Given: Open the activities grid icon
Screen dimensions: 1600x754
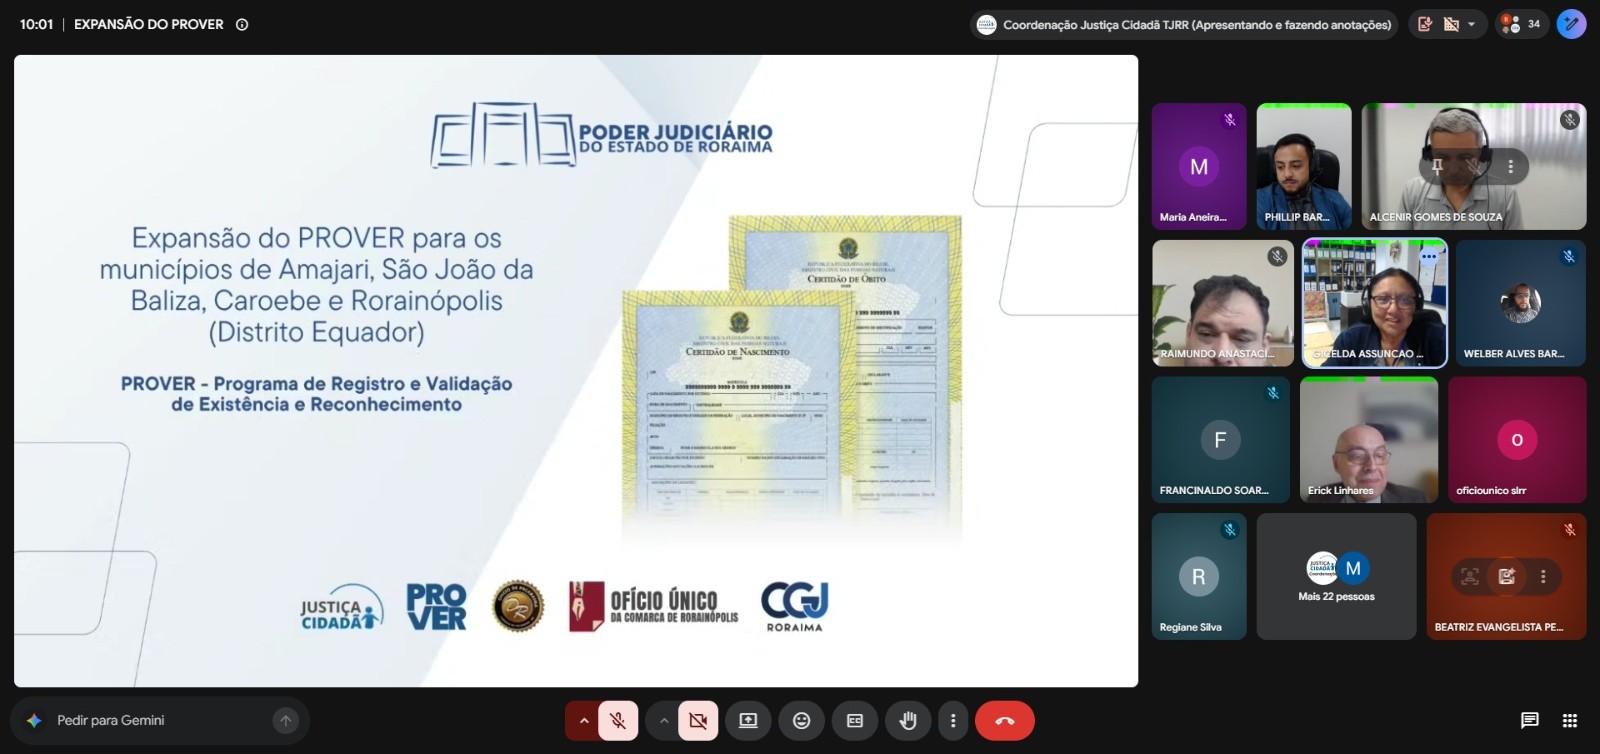Looking at the screenshot, I should [1570, 720].
